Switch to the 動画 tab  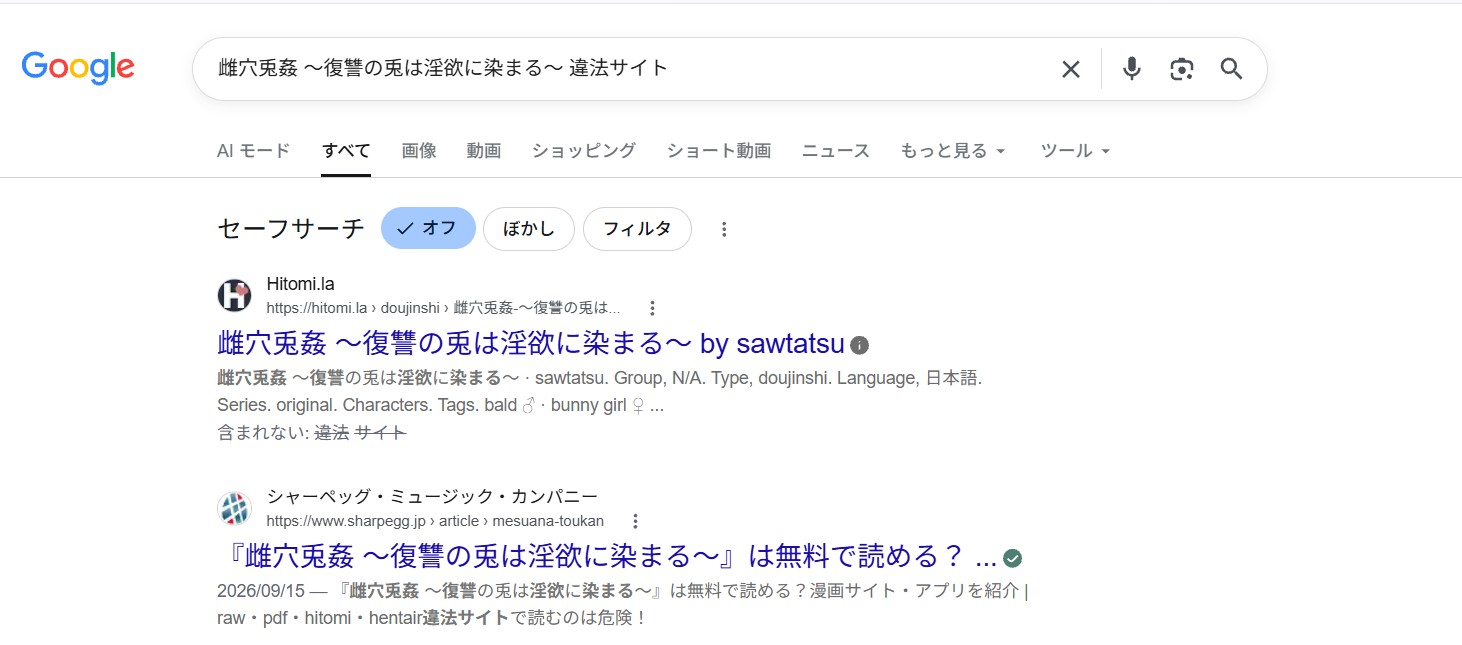[484, 151]
